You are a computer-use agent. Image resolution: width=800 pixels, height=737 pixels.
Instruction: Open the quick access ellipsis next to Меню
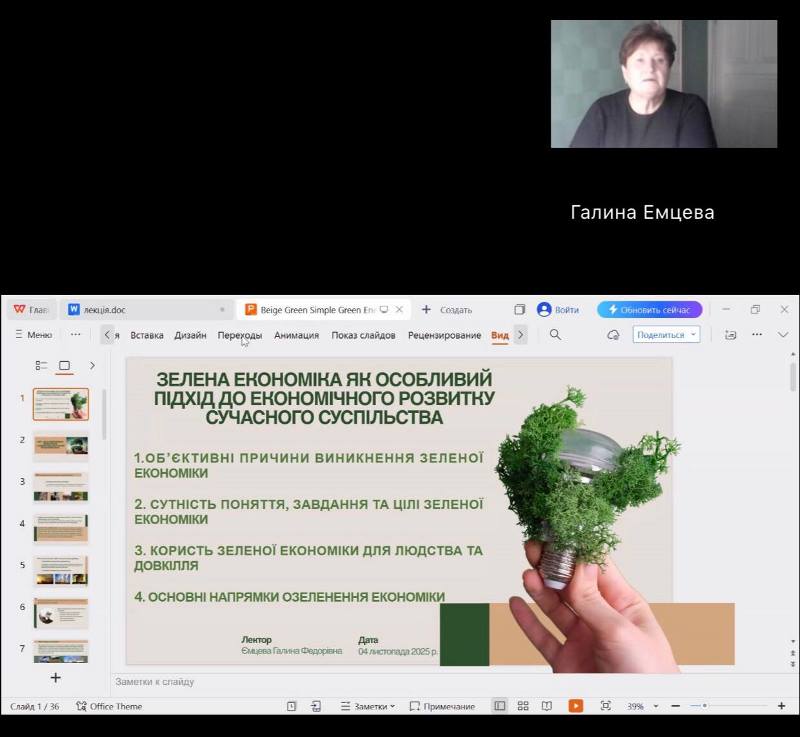[76, 335]
